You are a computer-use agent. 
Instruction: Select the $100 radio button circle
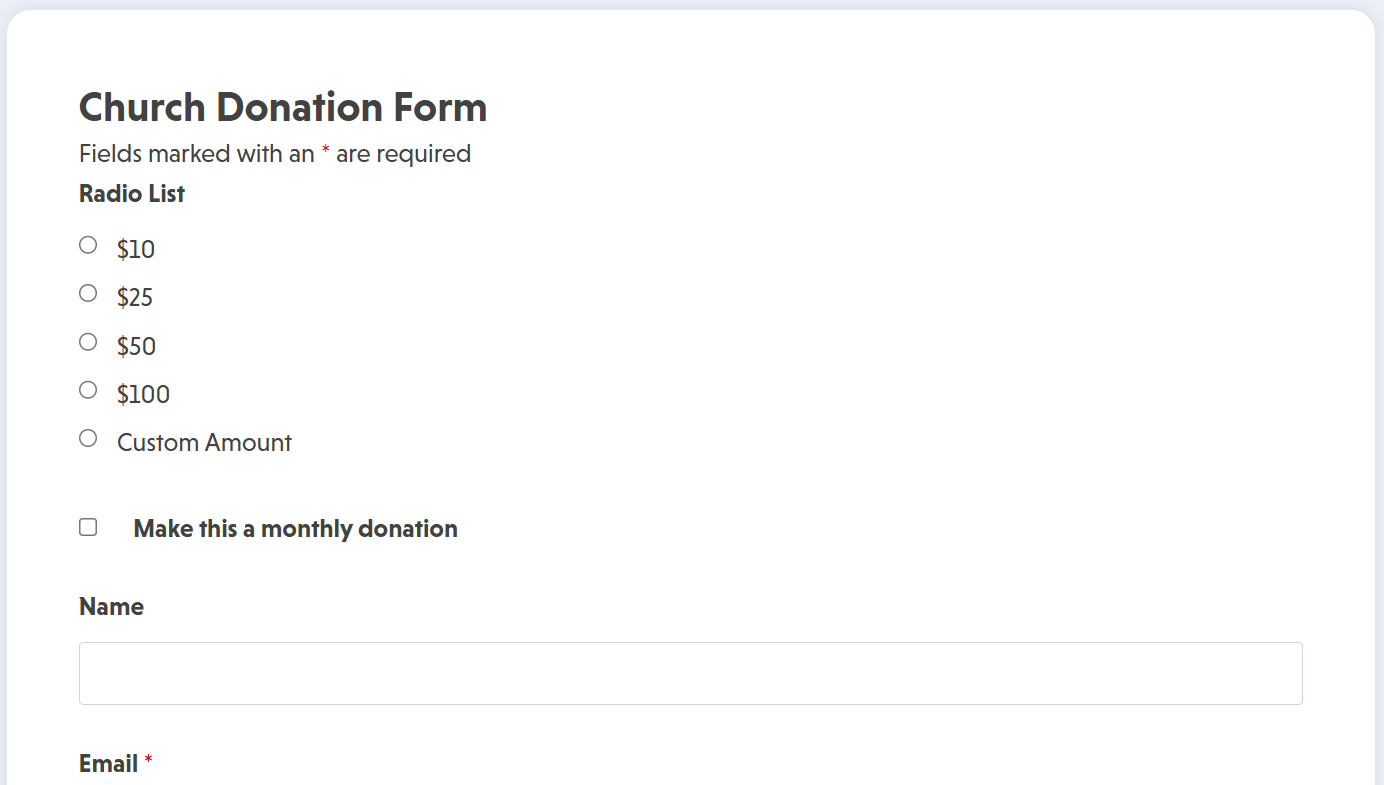(88, 390)
